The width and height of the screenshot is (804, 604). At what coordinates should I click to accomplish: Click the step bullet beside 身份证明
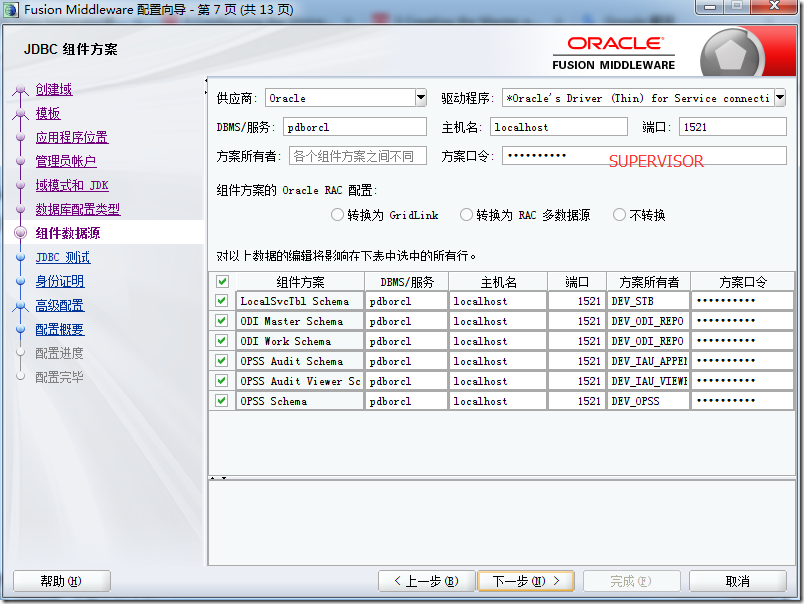click(x=21, y=281)
